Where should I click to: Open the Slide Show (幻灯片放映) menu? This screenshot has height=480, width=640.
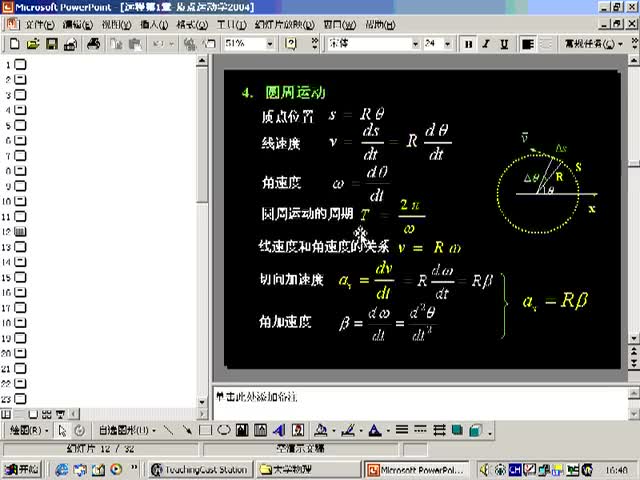[284, 25]
